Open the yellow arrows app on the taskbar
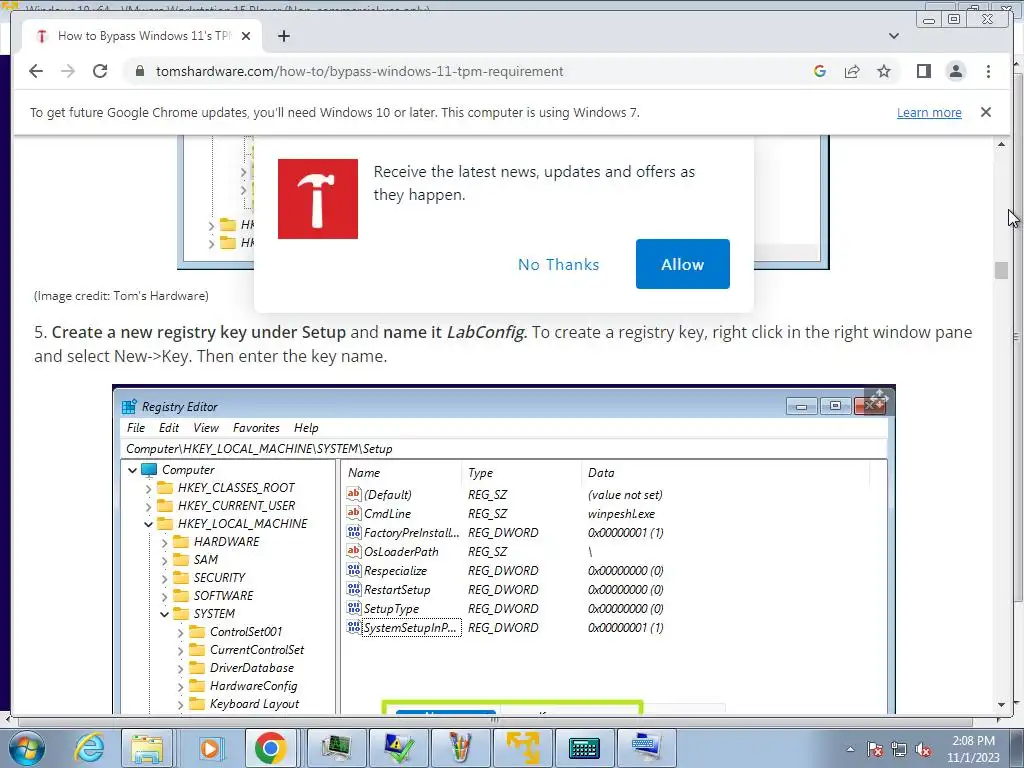1024x768 pixels. pyautogui.click(x=522, y=748)
